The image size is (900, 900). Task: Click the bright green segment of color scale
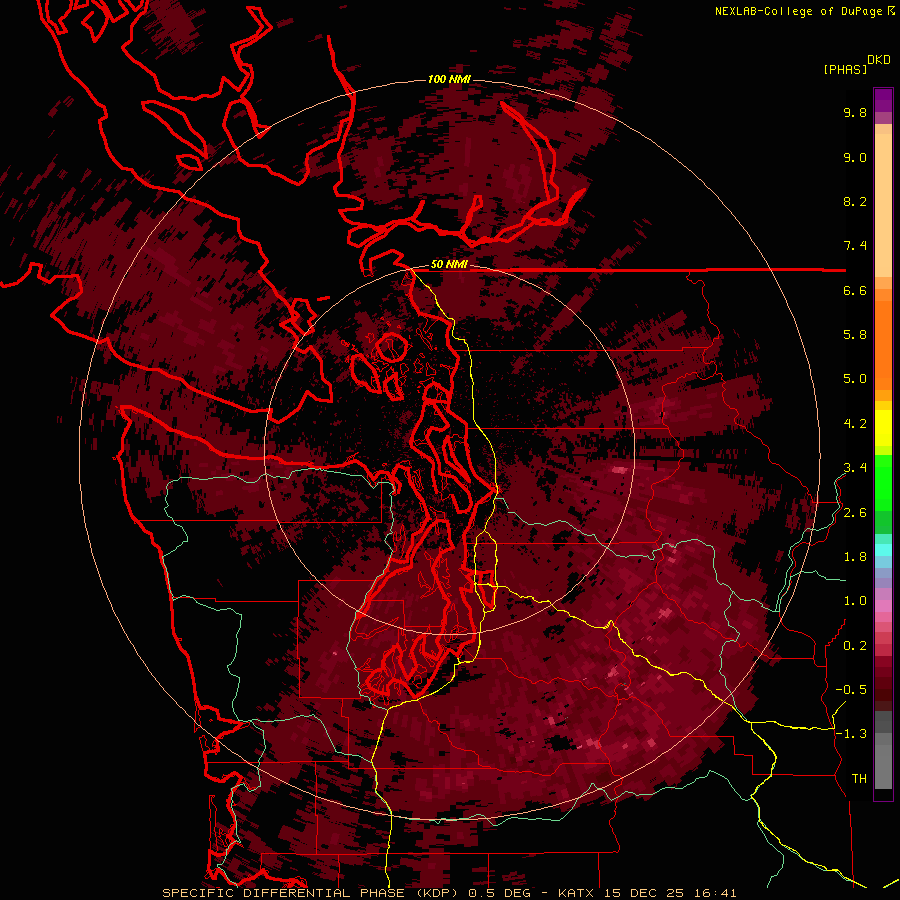[883, 482]
